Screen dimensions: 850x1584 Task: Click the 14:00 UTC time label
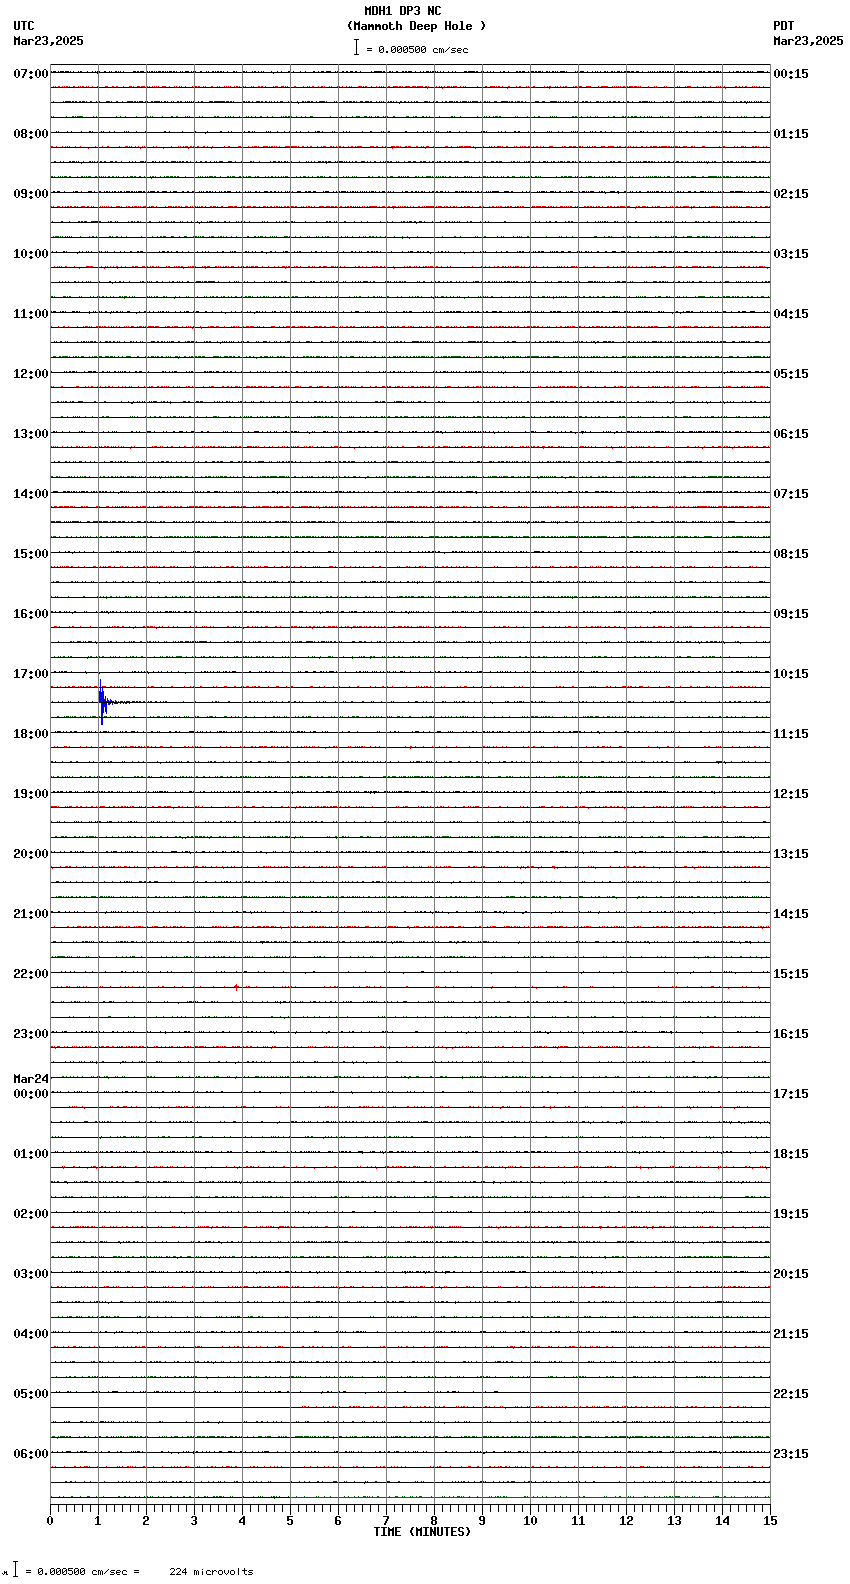31,494
